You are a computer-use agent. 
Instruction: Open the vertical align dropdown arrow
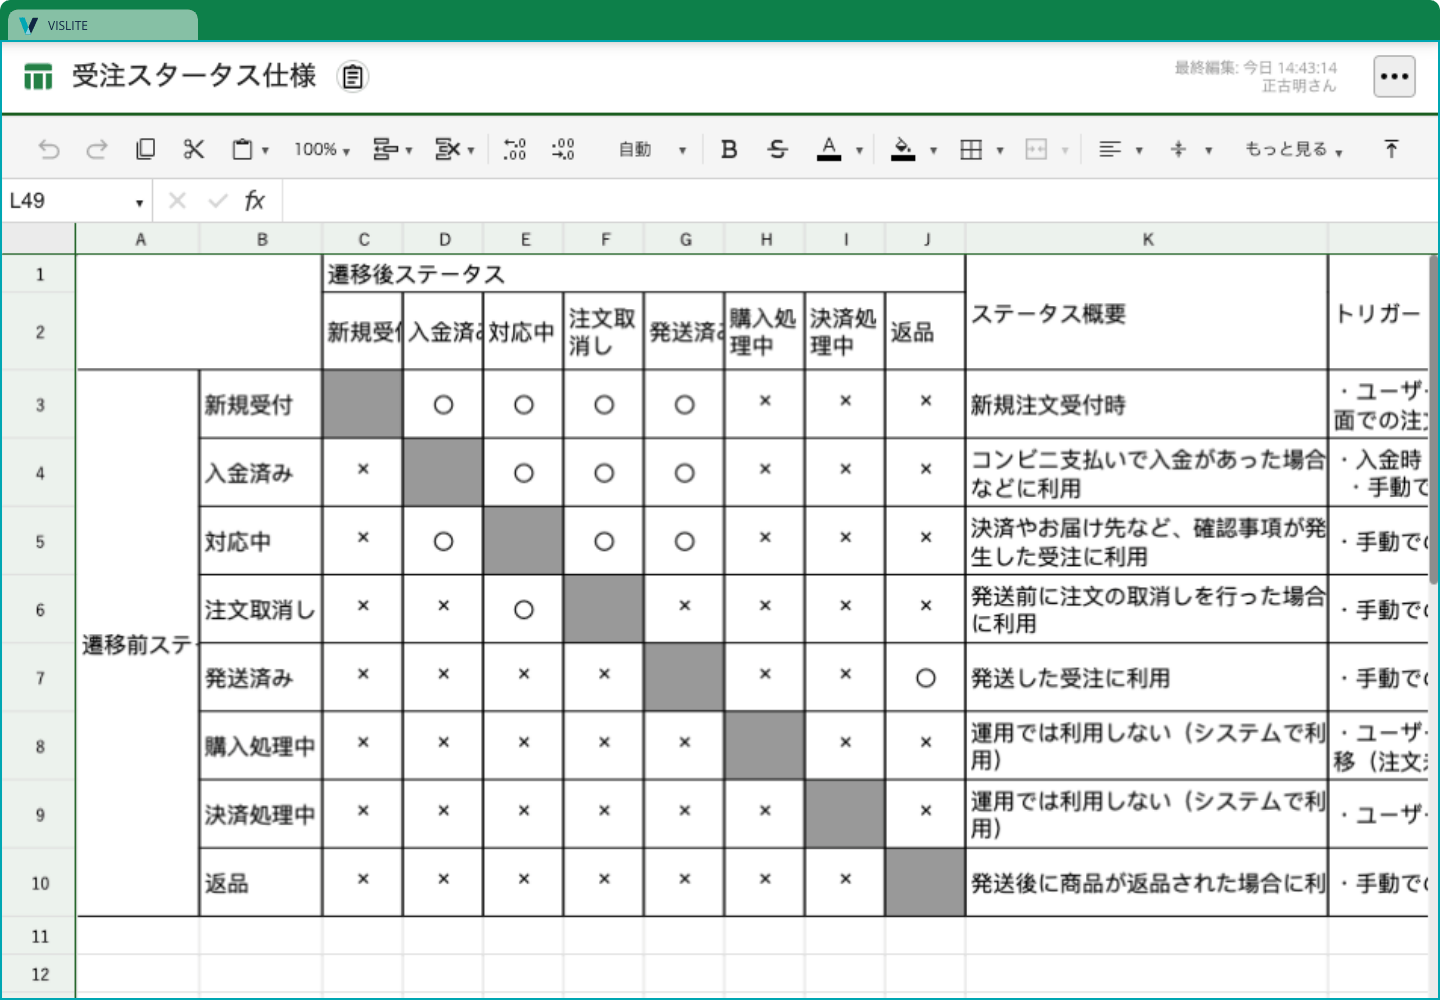pos(1209,151)
